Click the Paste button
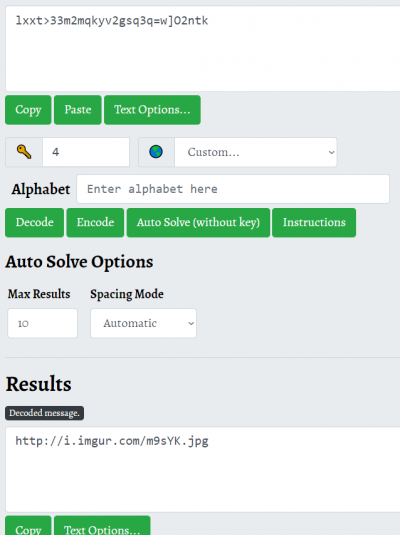 78,110
